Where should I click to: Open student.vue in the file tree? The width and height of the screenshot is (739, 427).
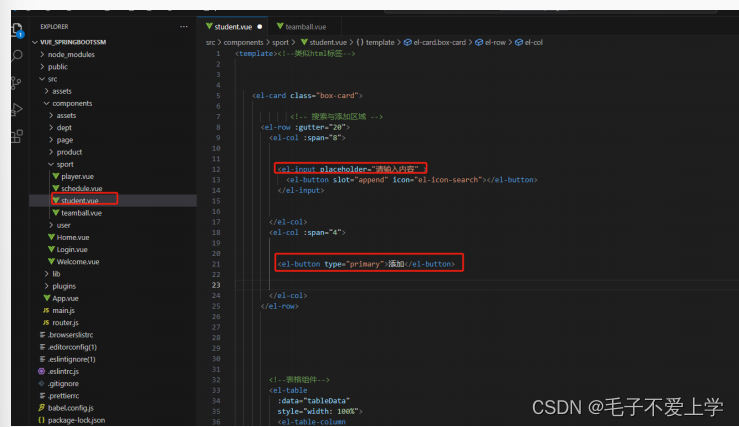(80, 201)
